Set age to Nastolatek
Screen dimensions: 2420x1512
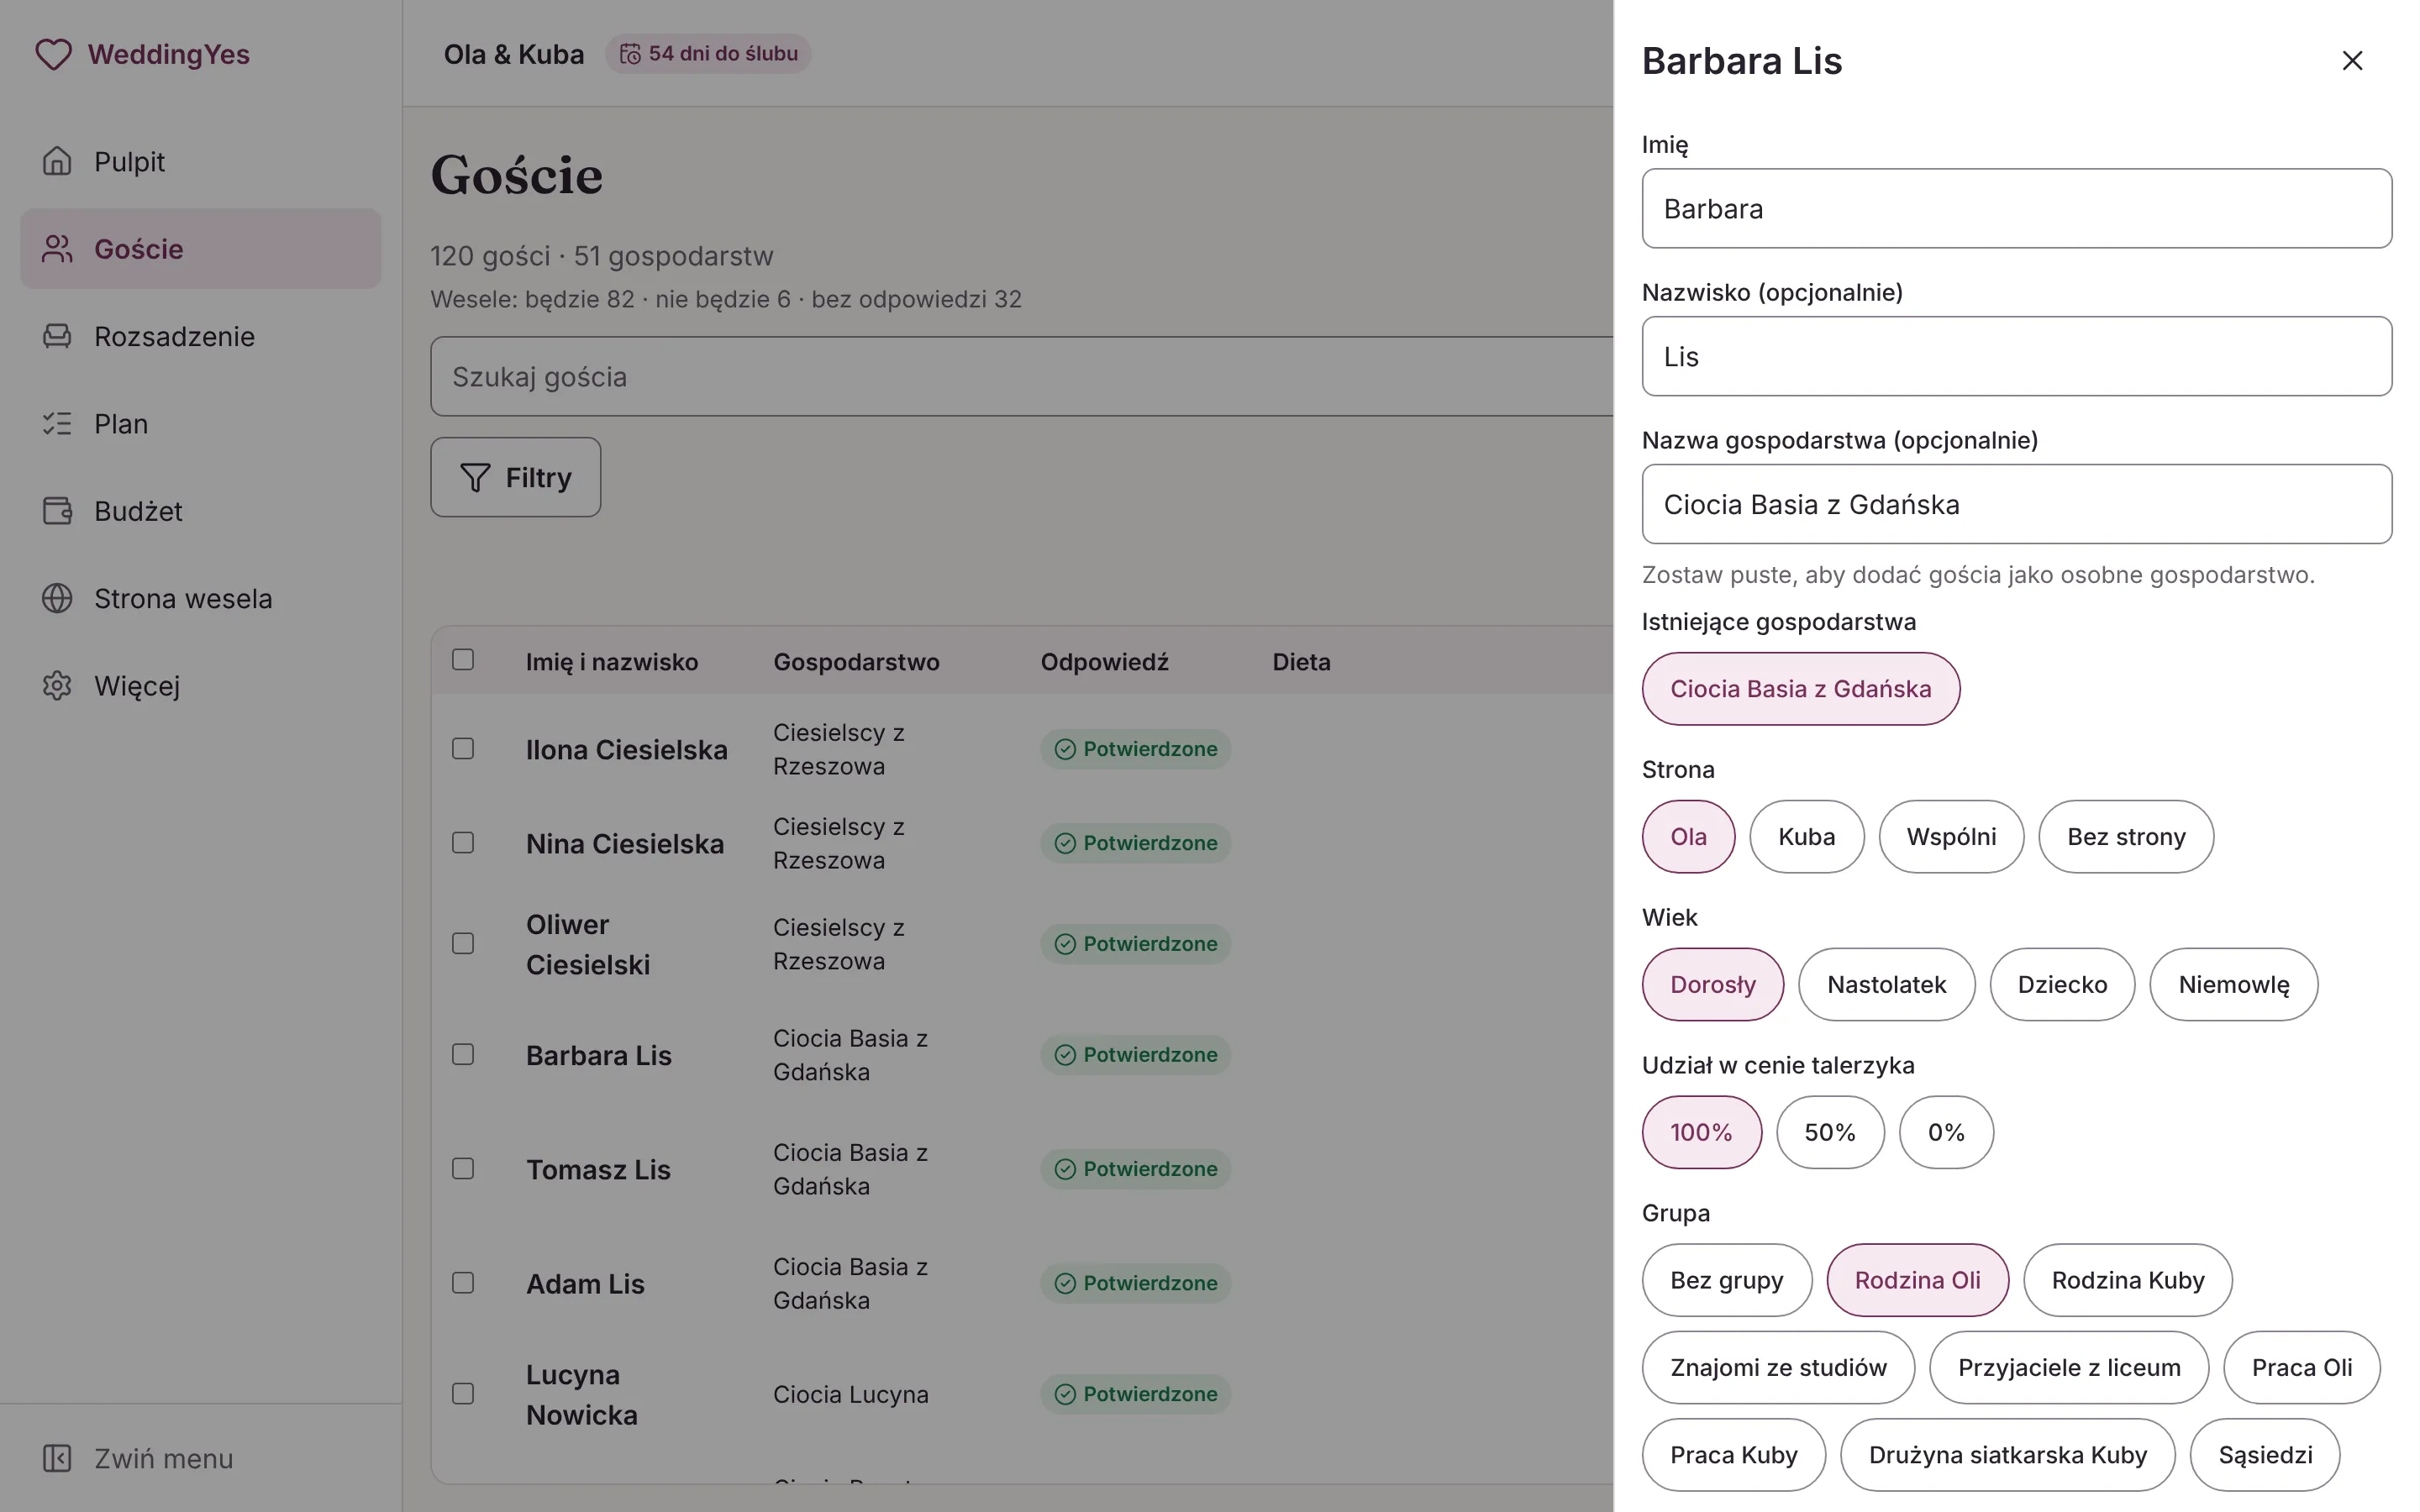(x=1886, y=985)
